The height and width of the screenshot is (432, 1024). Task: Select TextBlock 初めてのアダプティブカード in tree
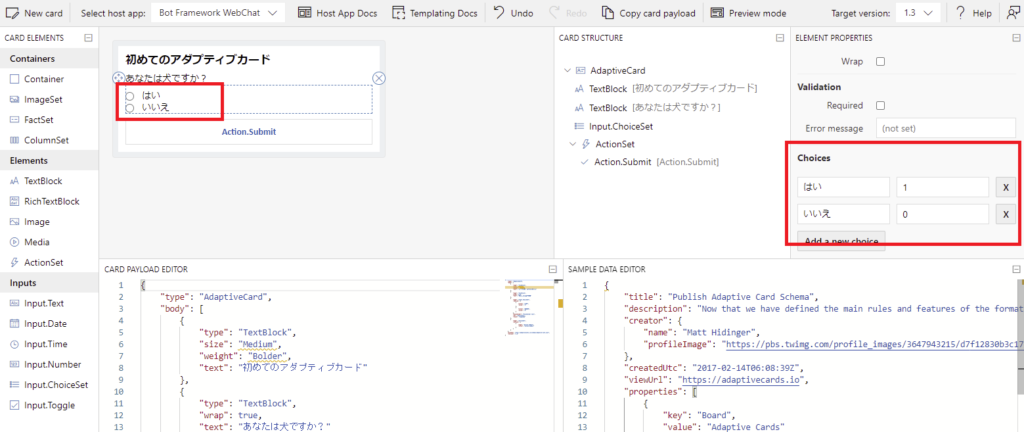pyautogui.click(x=666, y=89)
